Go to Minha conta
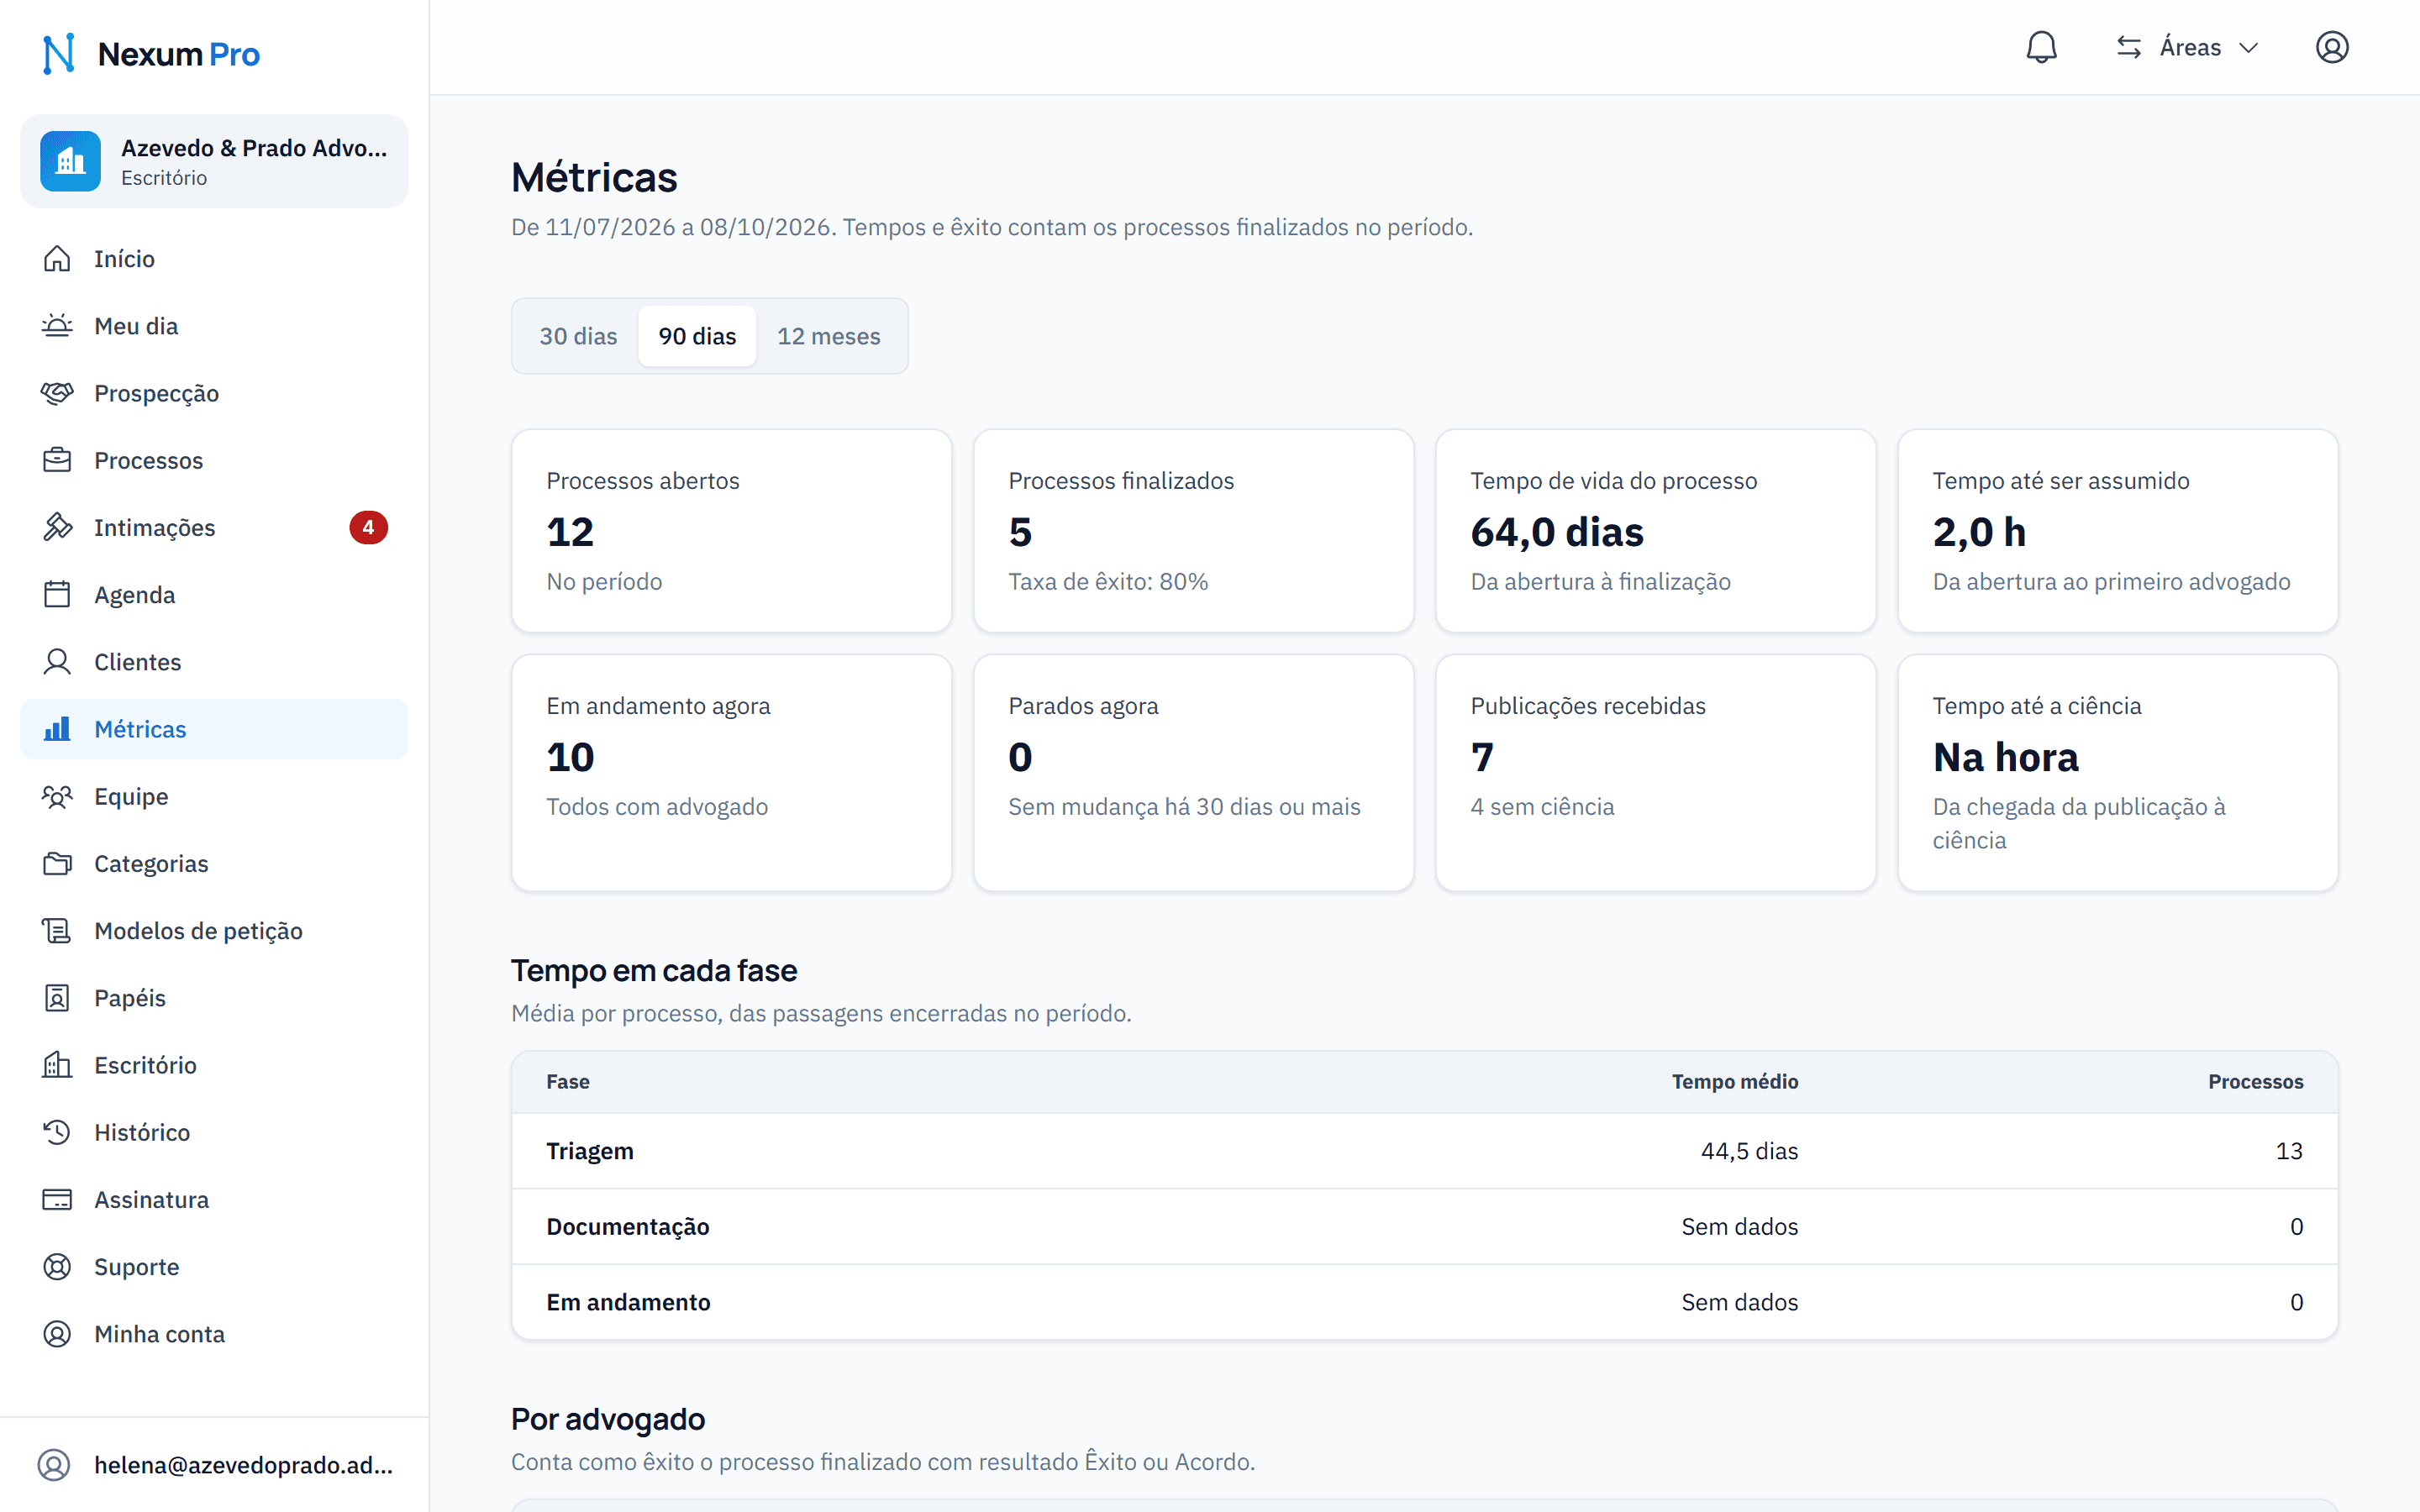The height and width of the screenshot is (1512, 2420). (x=214, y=1334)
